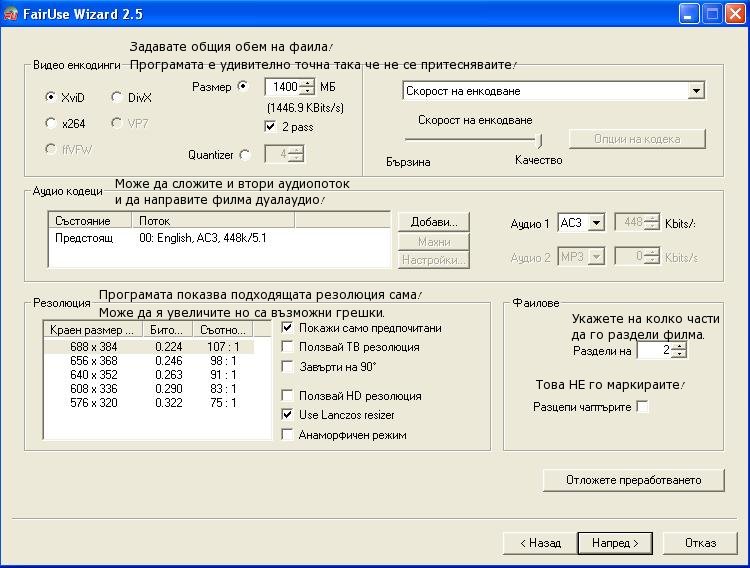This screenshot has width=750, height=568.
Task: Click the Състояние column header
Action: [90, 221]
